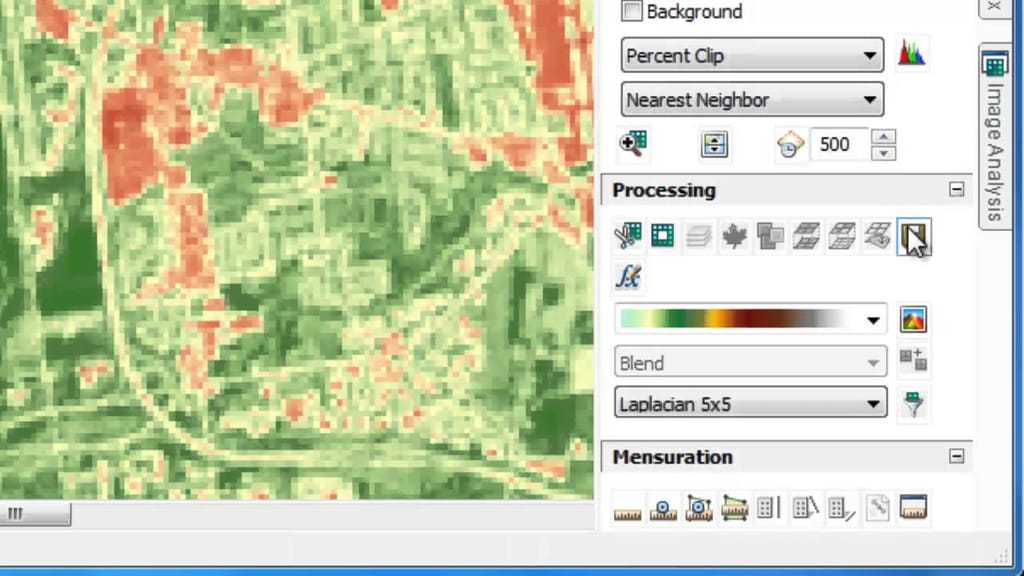
Task: Open the Swipe Layer tool
Action: (x=913, y=237)
